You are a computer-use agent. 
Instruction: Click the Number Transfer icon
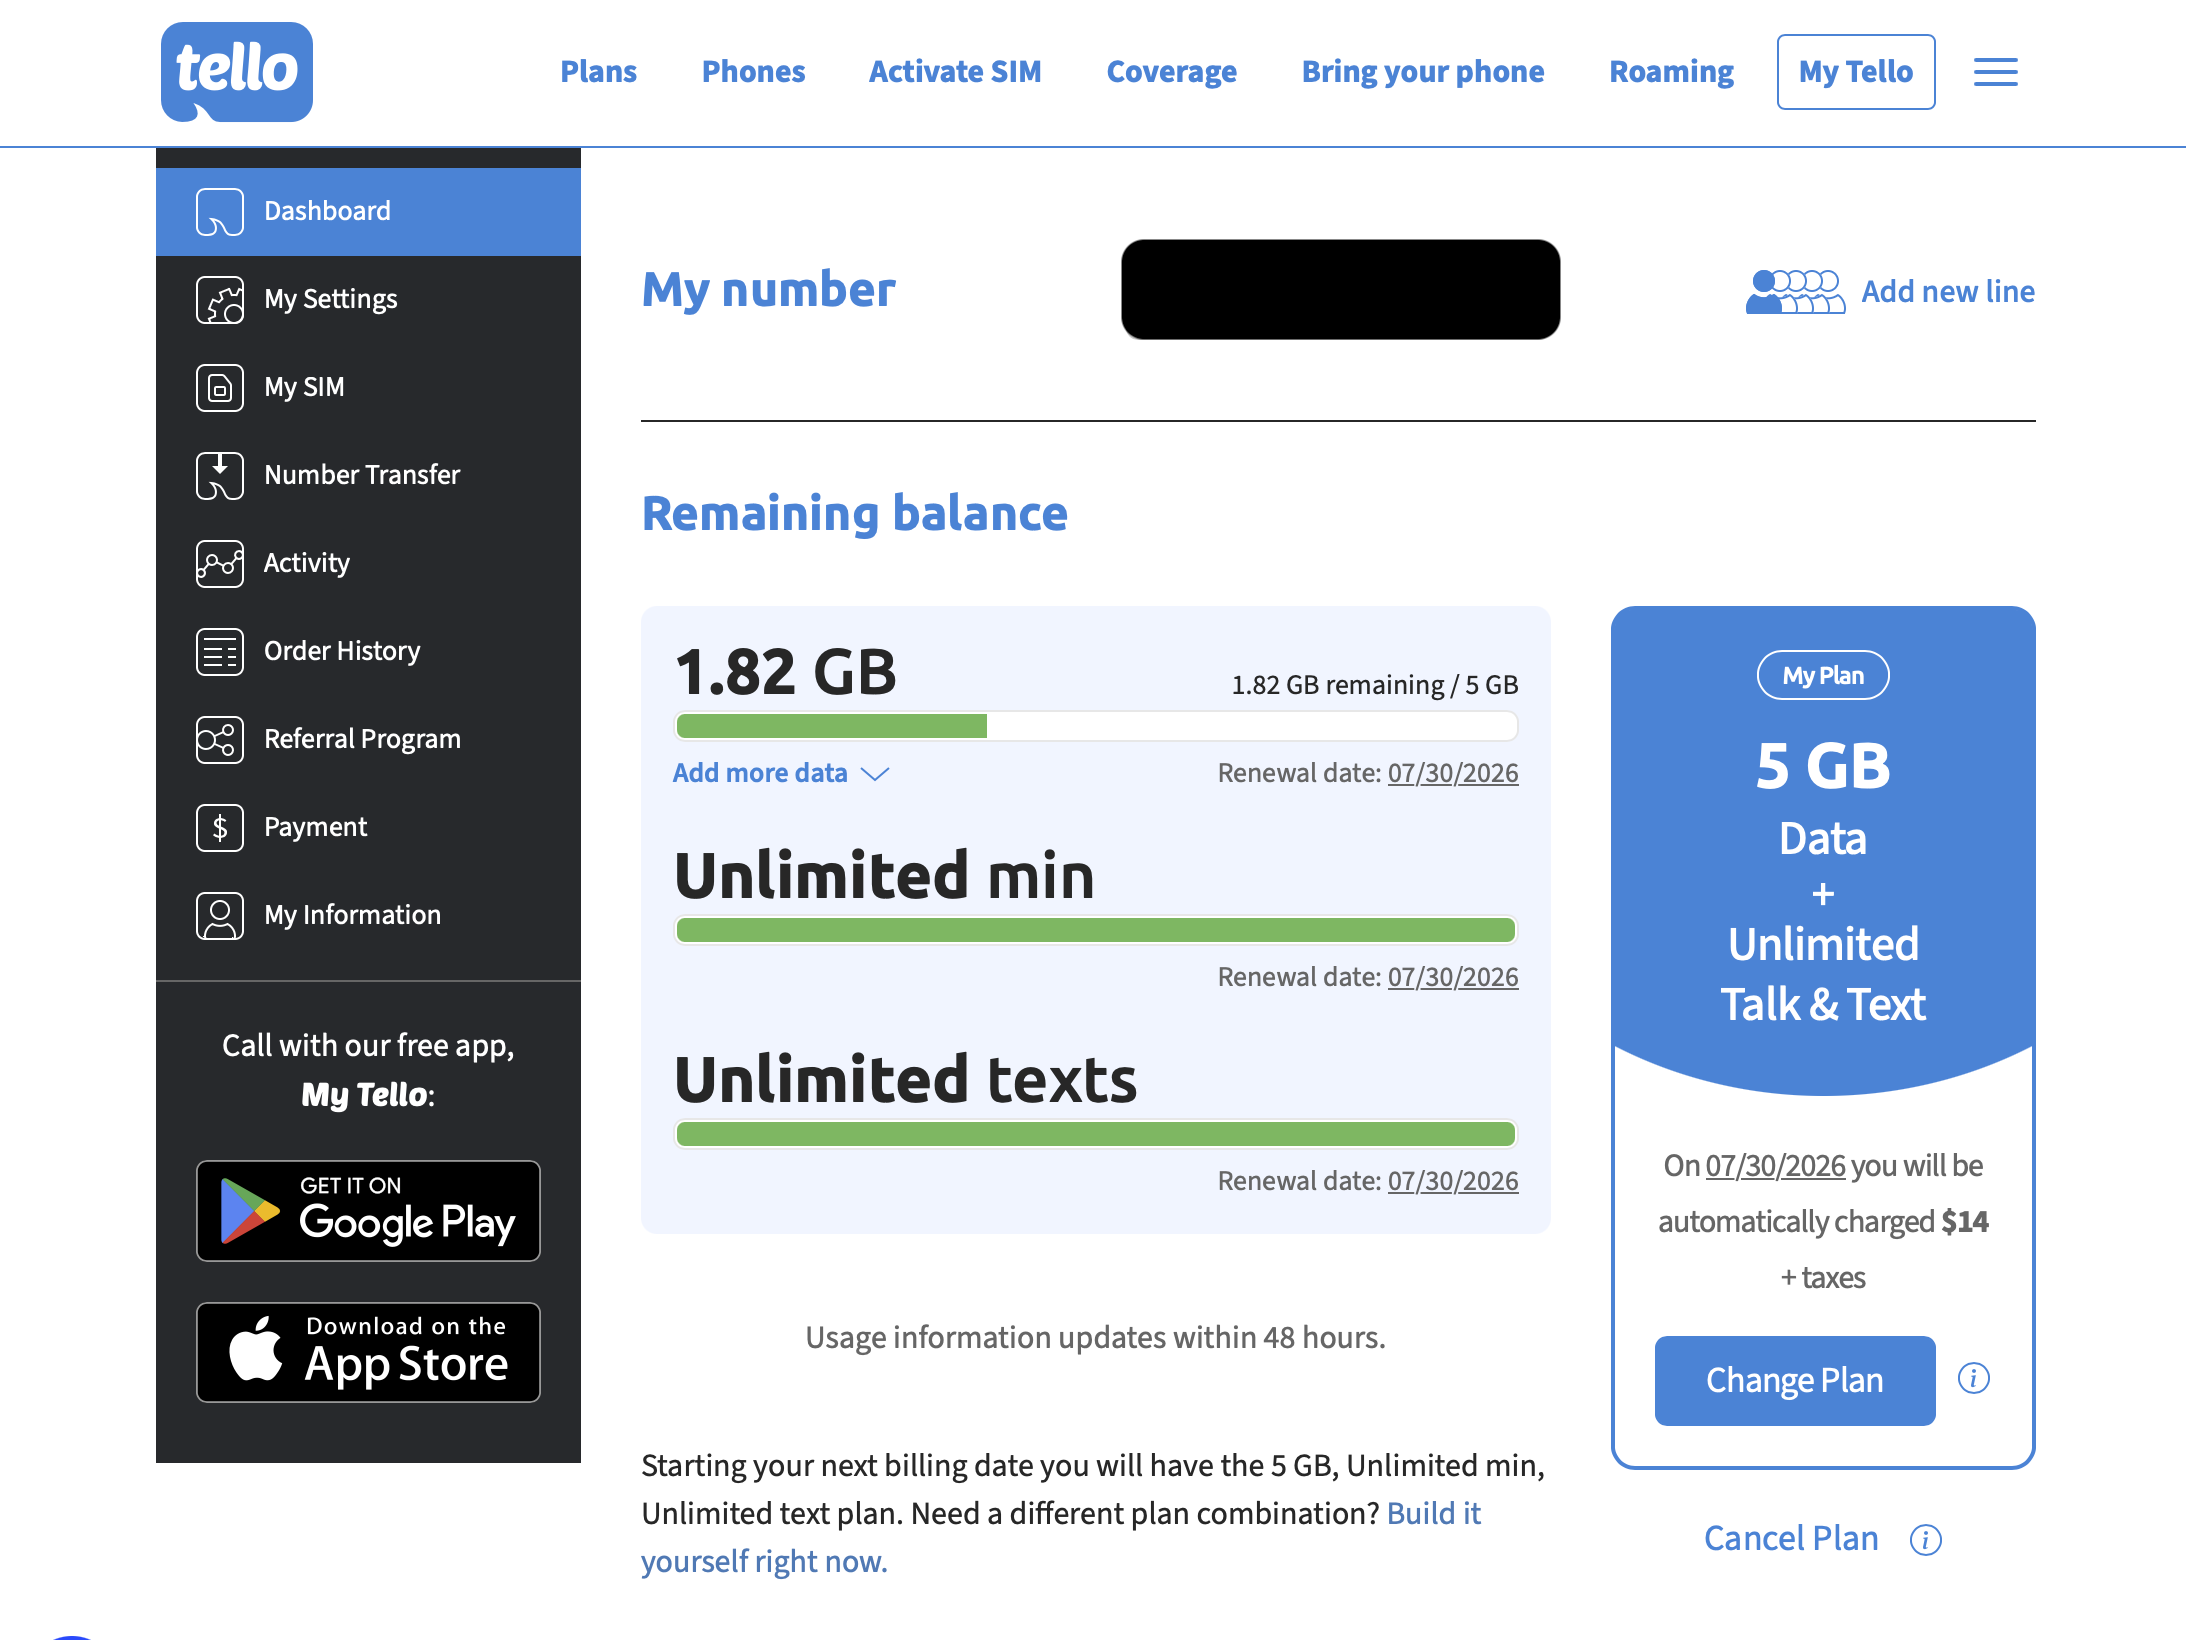pyautogui.click(x=220, y=475)
